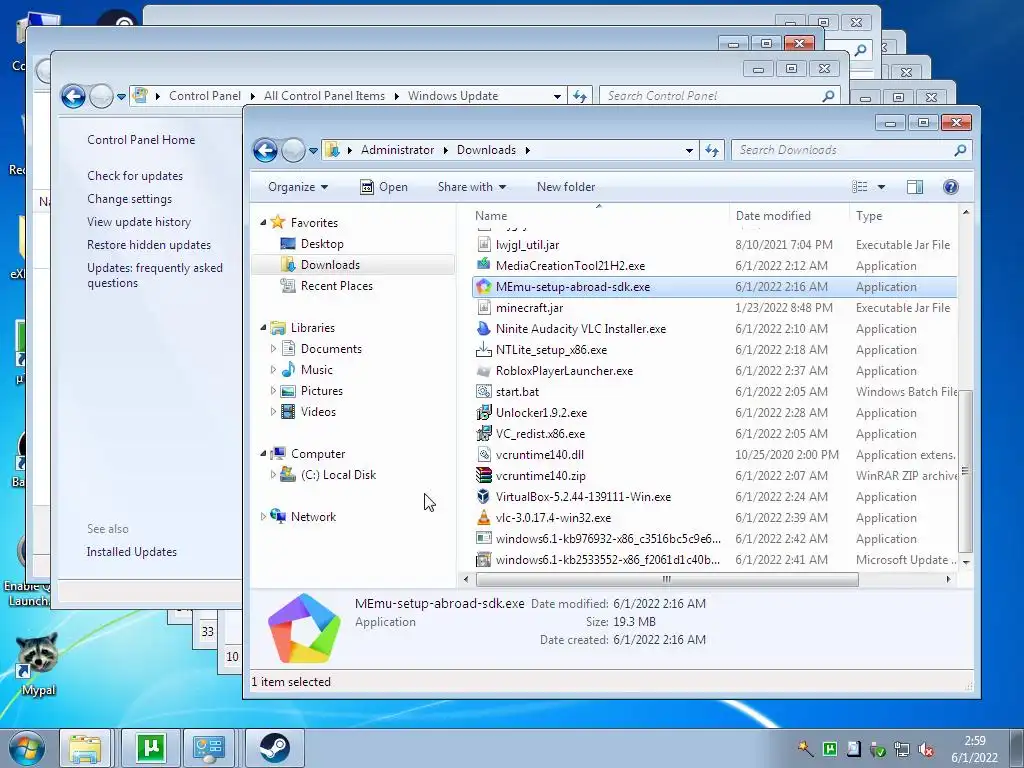The width and height of the screenshot is (1024, 768).
Task: Open the Explorer help question mark icon
Action: tap(950, 187)
